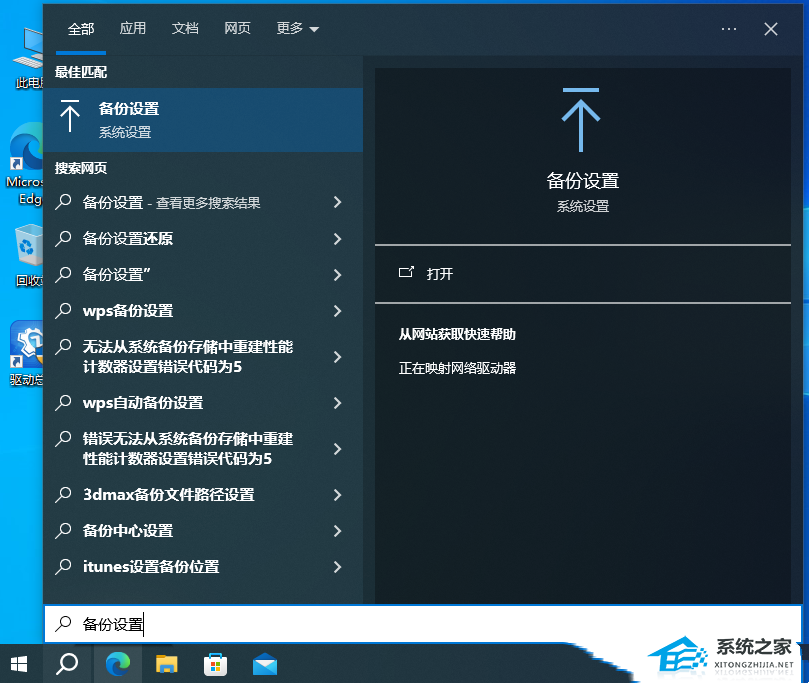
Task: Launch Microsoft Store from the taskbar
Action: tap(215, 663)
